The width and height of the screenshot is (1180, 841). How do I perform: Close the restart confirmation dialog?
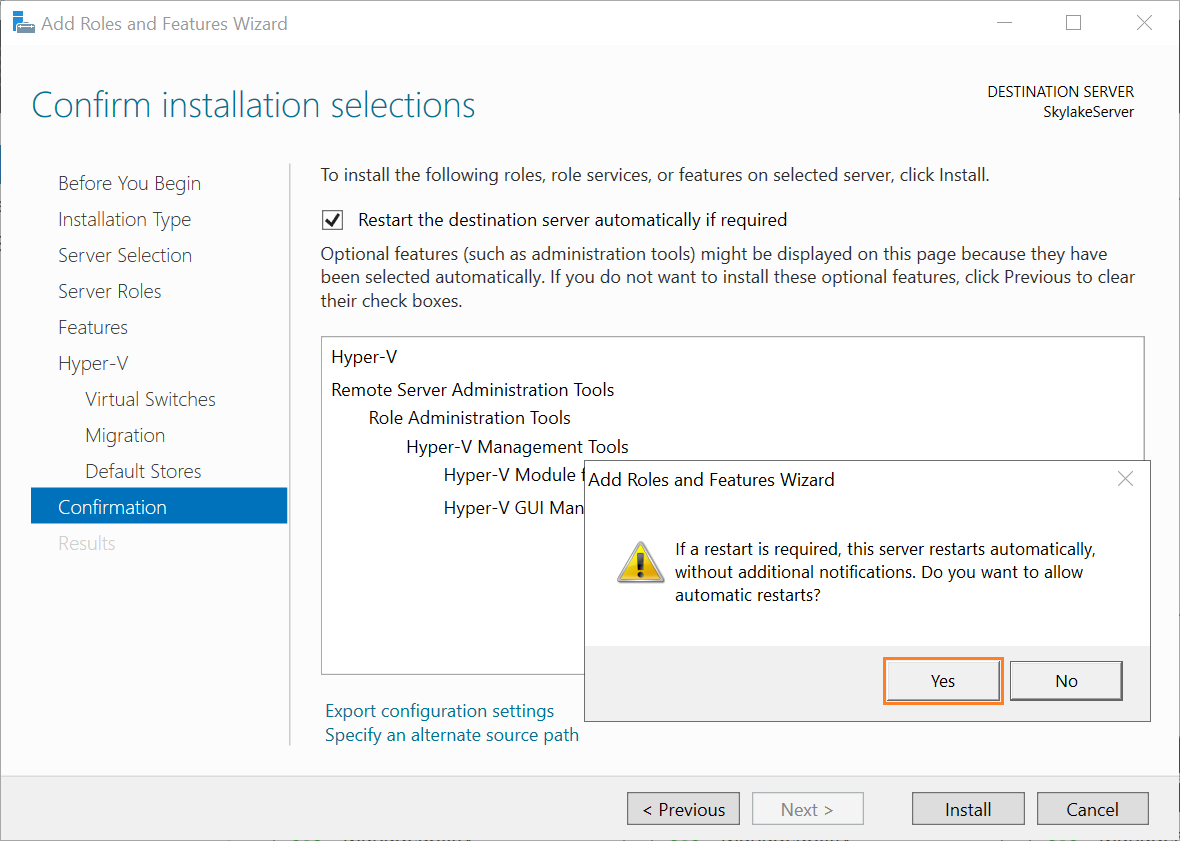coord(1125,479)
